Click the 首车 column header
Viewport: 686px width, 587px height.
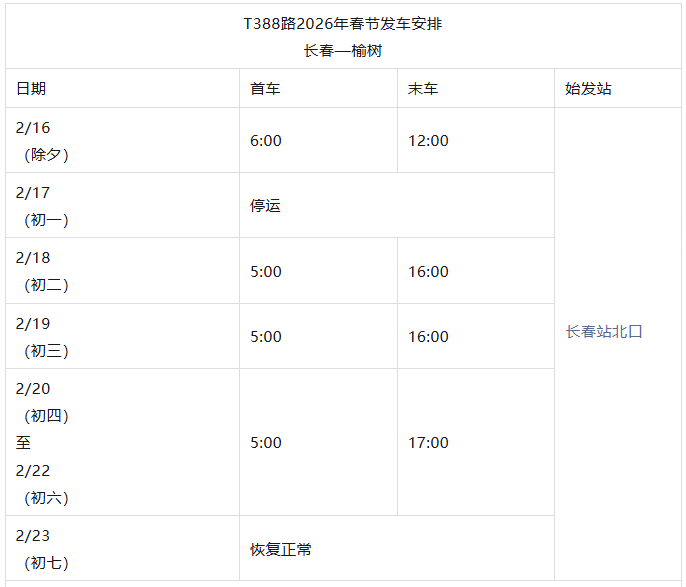[x=265, y=88]
